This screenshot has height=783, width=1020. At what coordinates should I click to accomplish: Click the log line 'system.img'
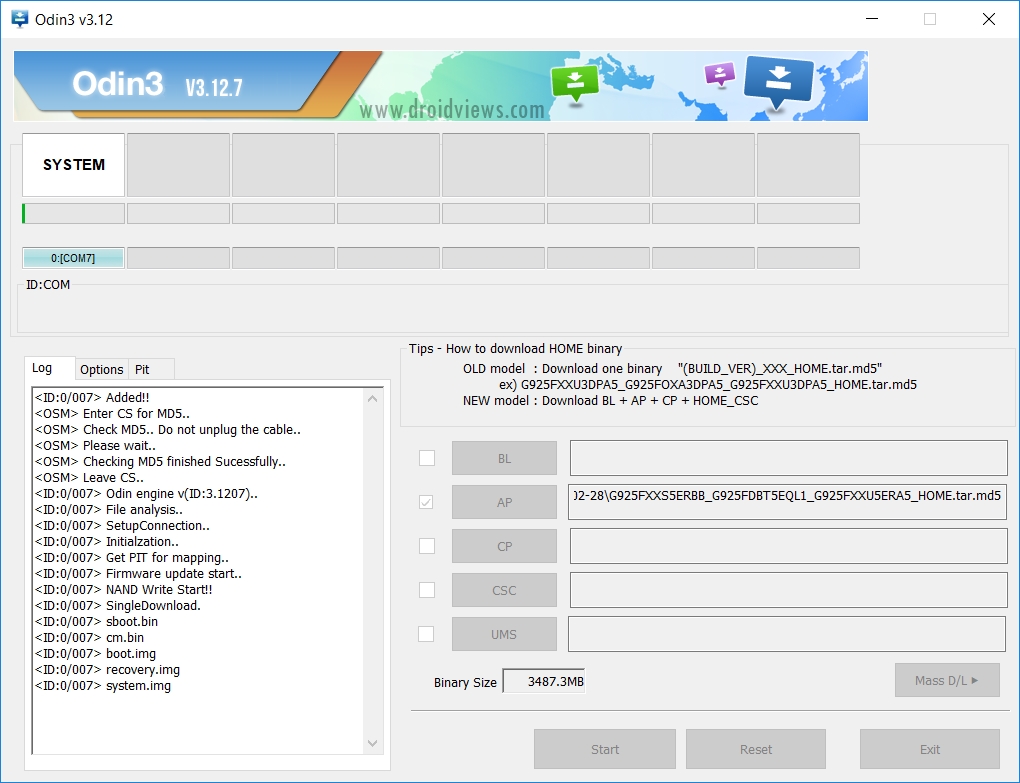(103, 685)
